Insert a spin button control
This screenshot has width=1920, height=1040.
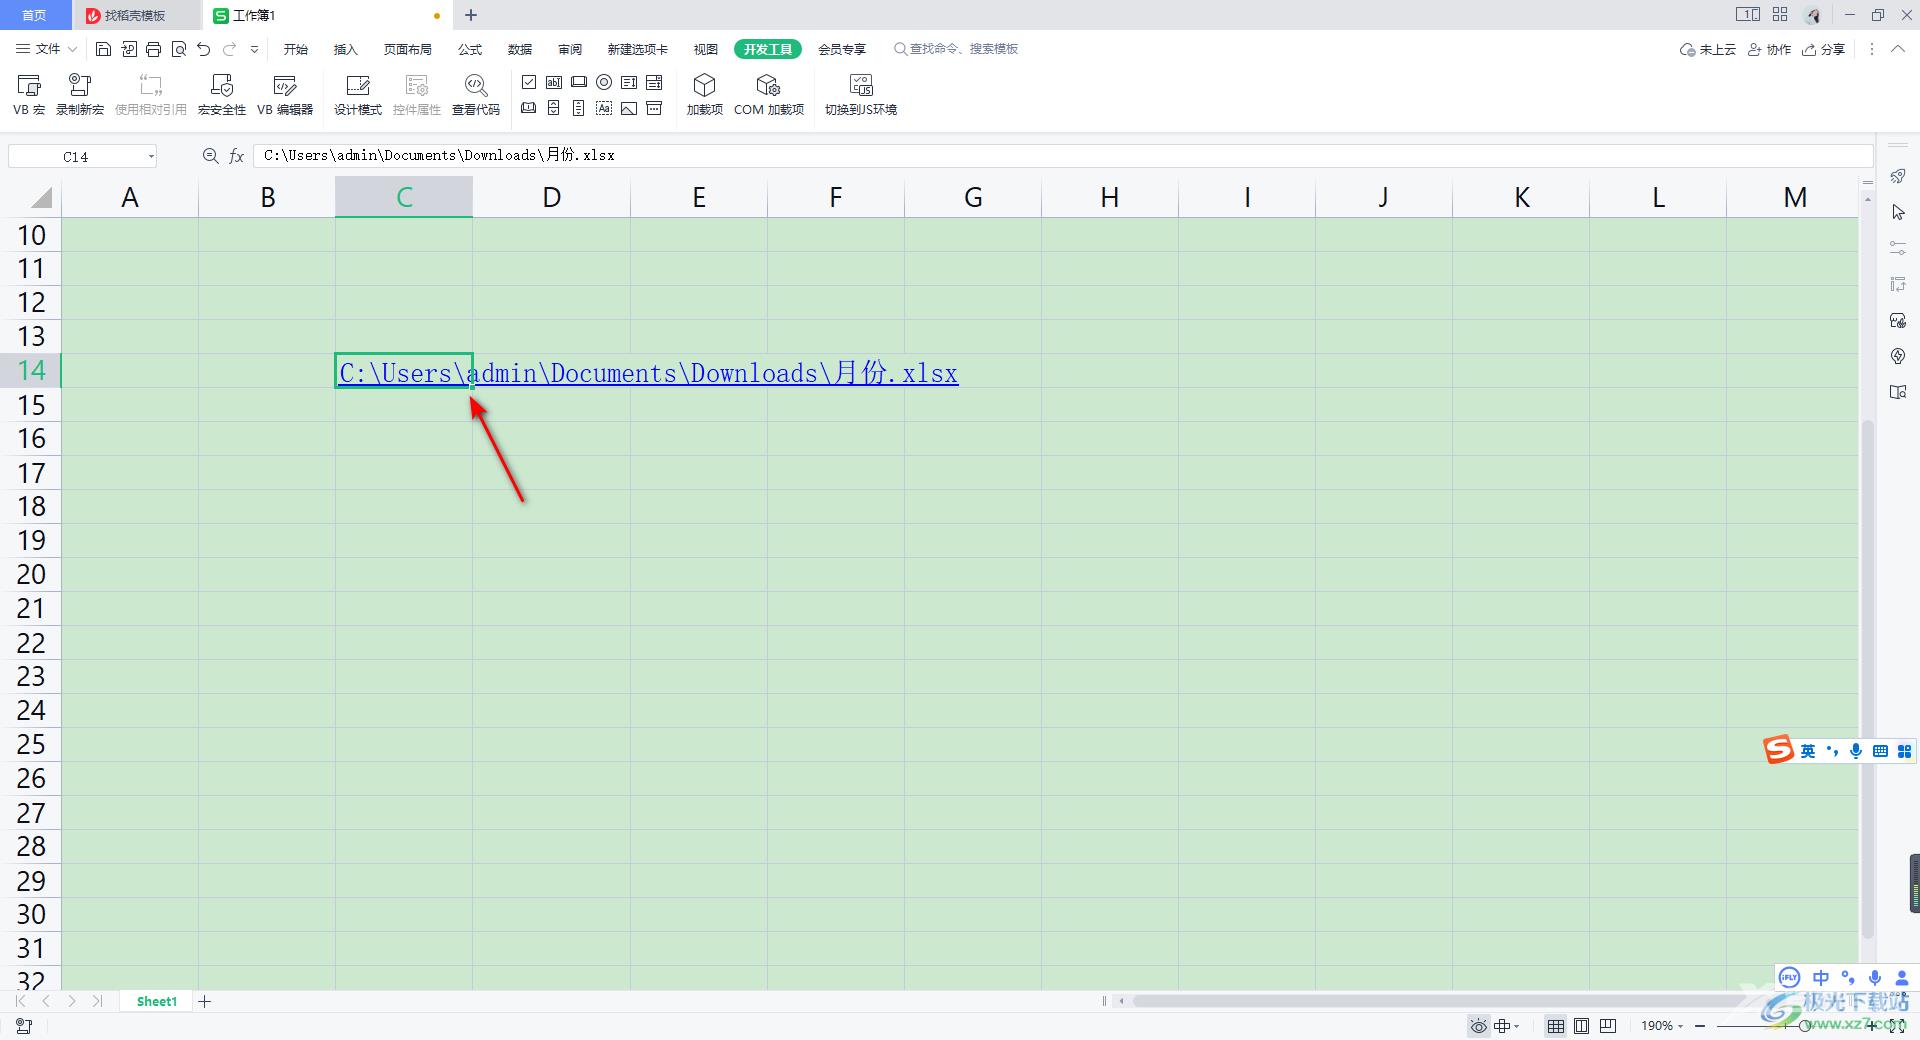(x=554, y=108)
